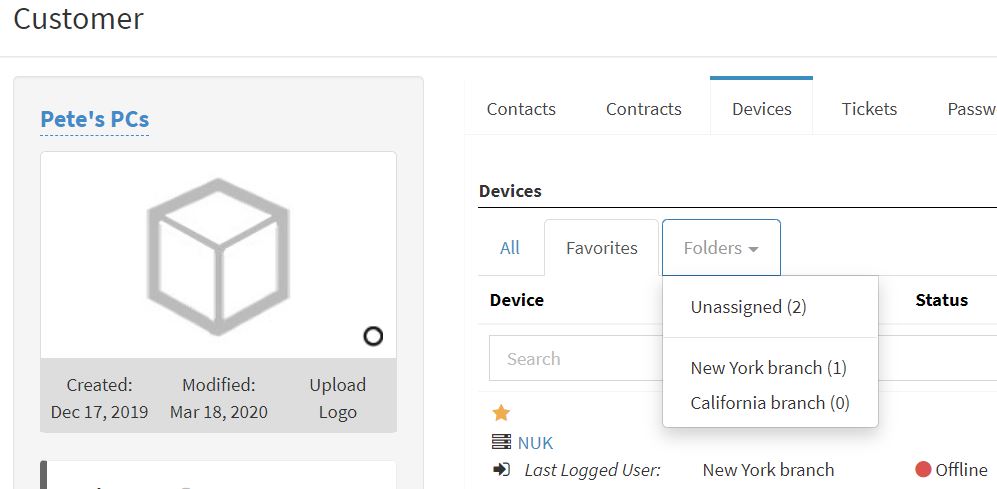This screenshot has height=489, width=997.
Task: Click the Modified: Mar 18, 2020 text
Action: 219,398
